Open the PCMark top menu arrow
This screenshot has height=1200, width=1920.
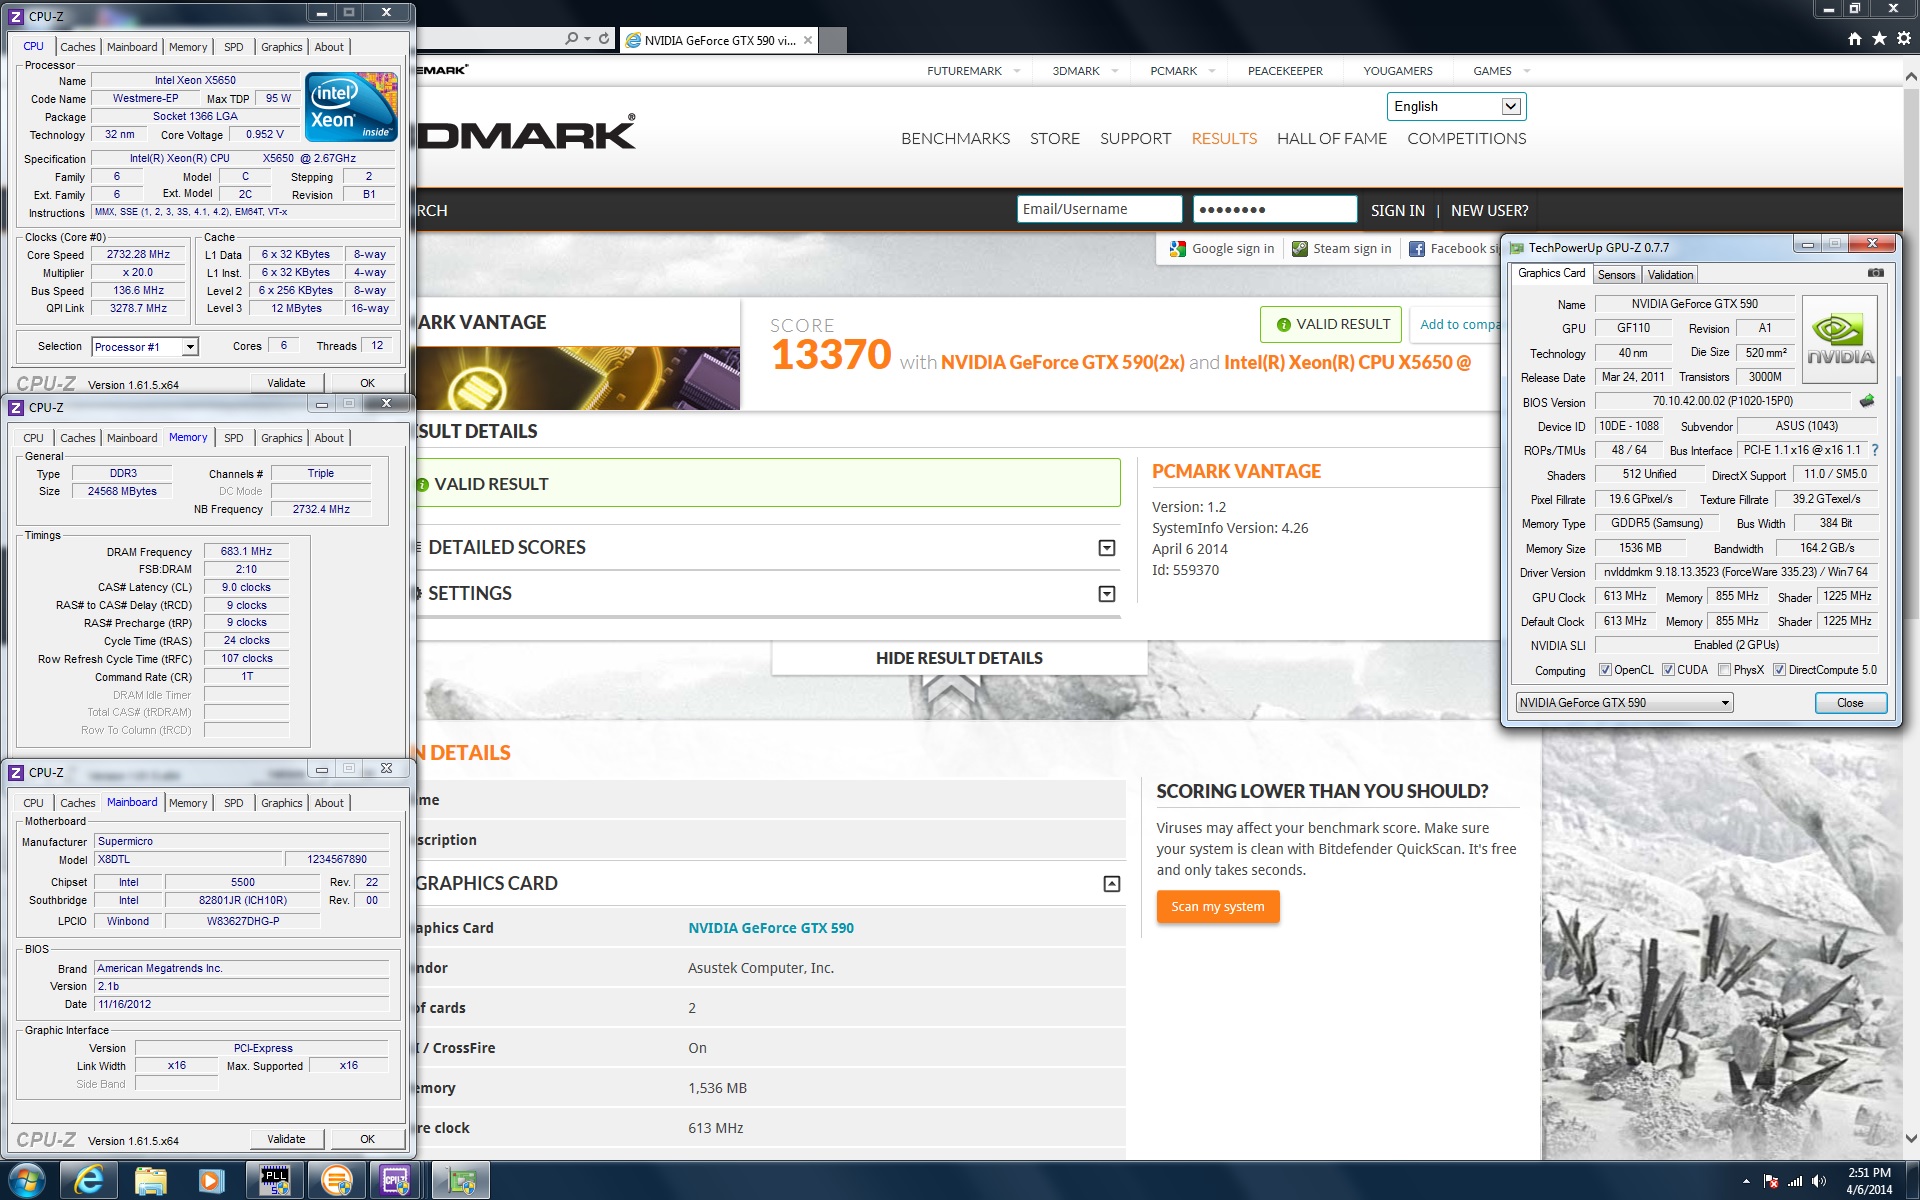pos(1212,71)
